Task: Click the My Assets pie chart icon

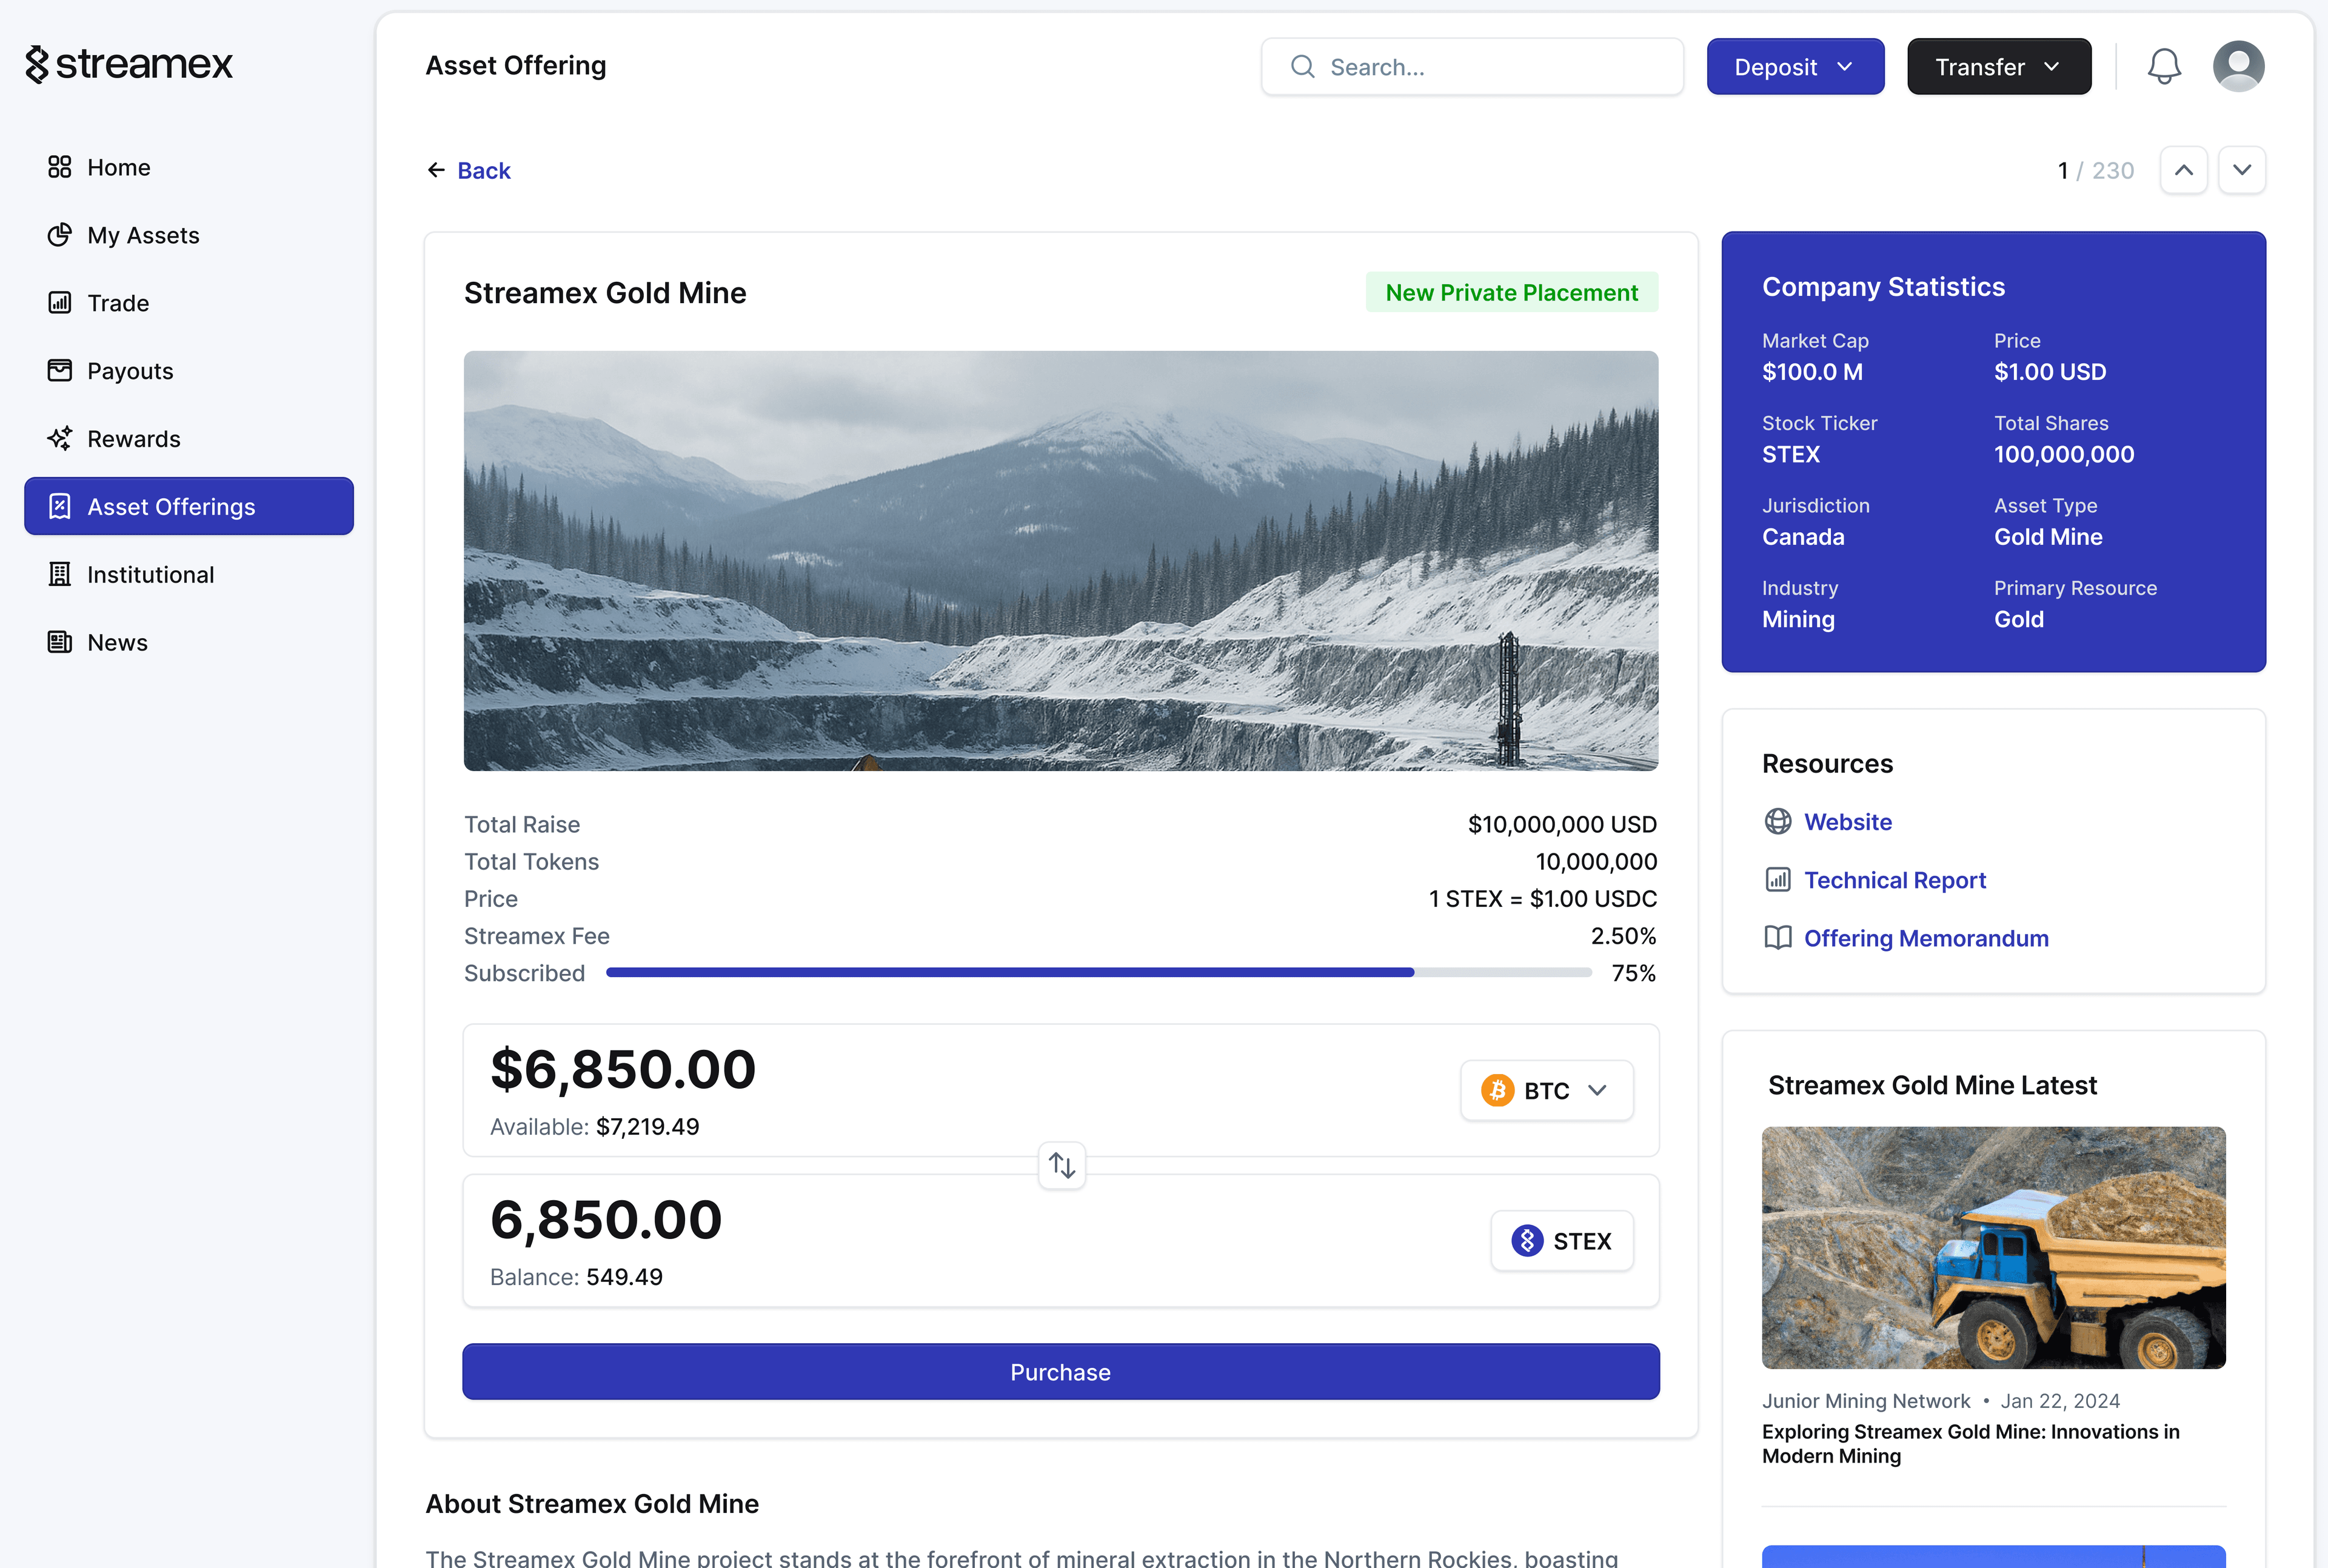Action: (x=60, y=235)
